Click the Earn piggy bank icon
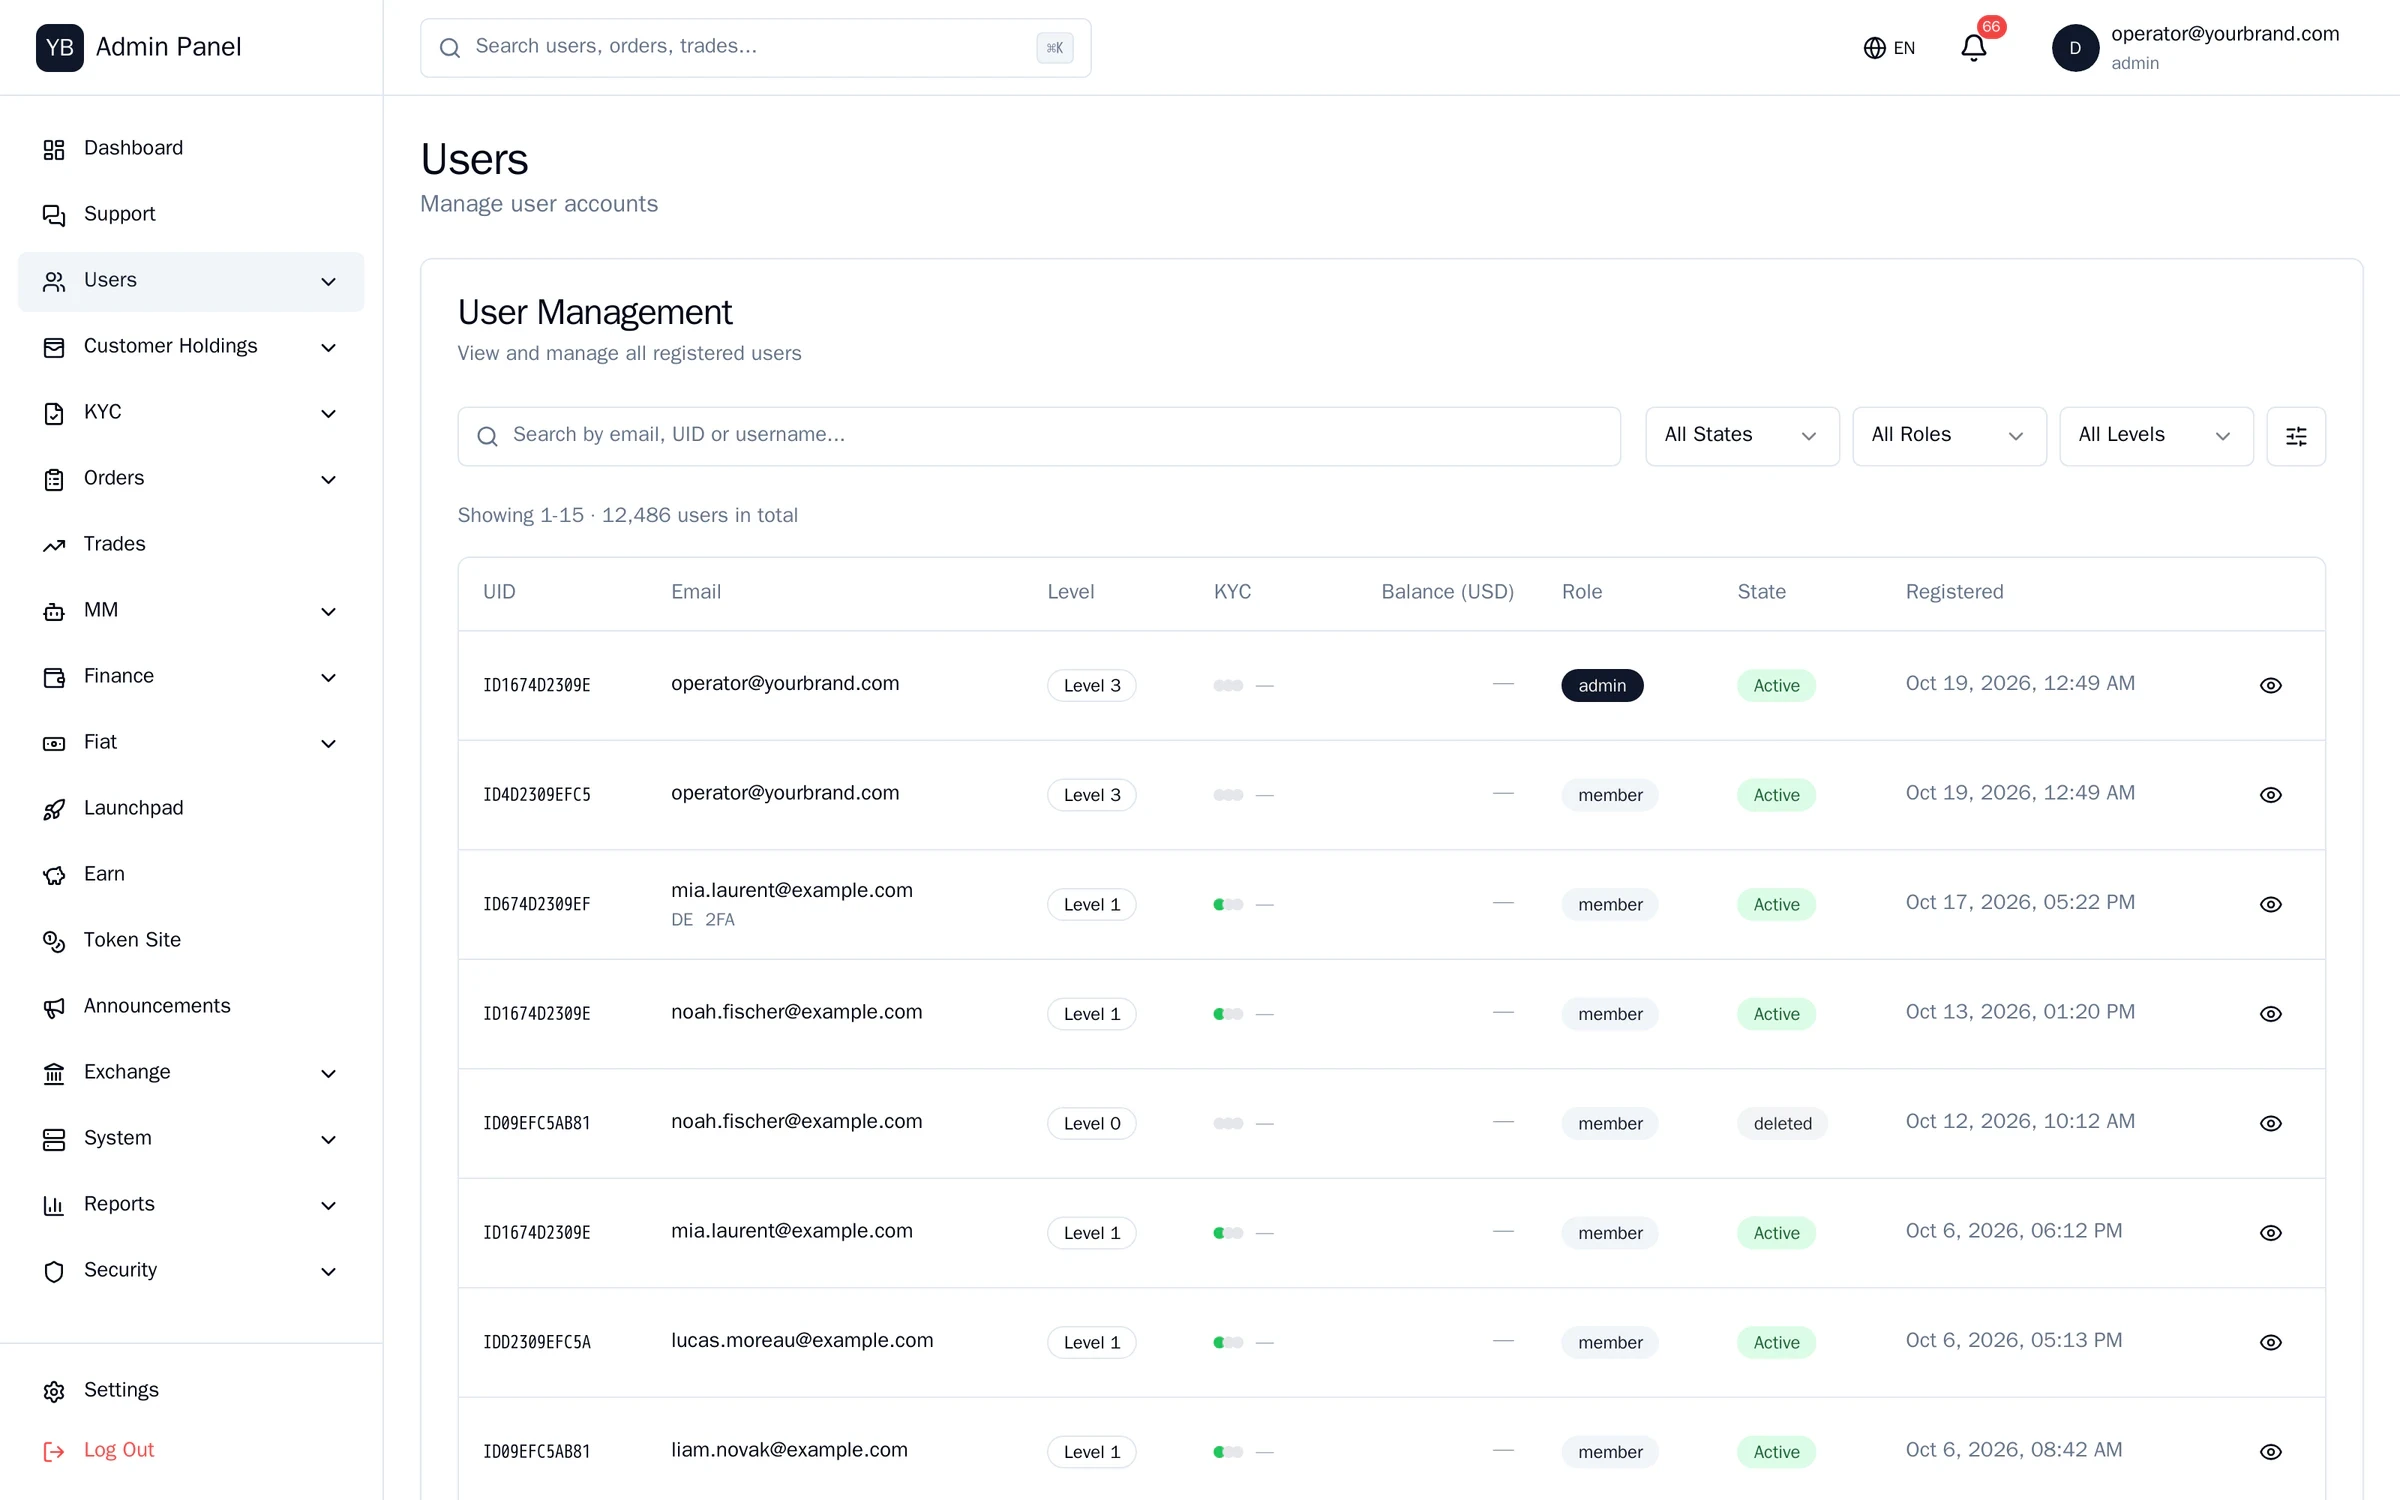Screen dimensions: 2400x1500 tap(54, 875)
